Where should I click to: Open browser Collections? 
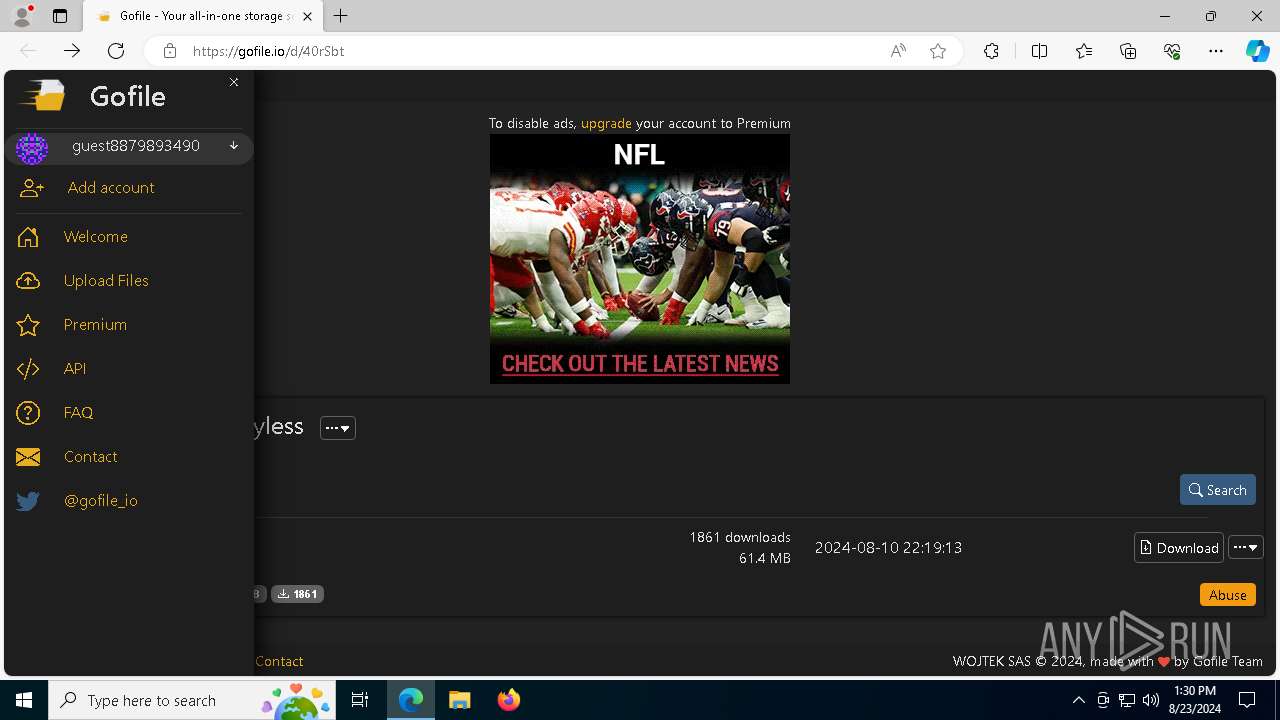coord(1128,51)
